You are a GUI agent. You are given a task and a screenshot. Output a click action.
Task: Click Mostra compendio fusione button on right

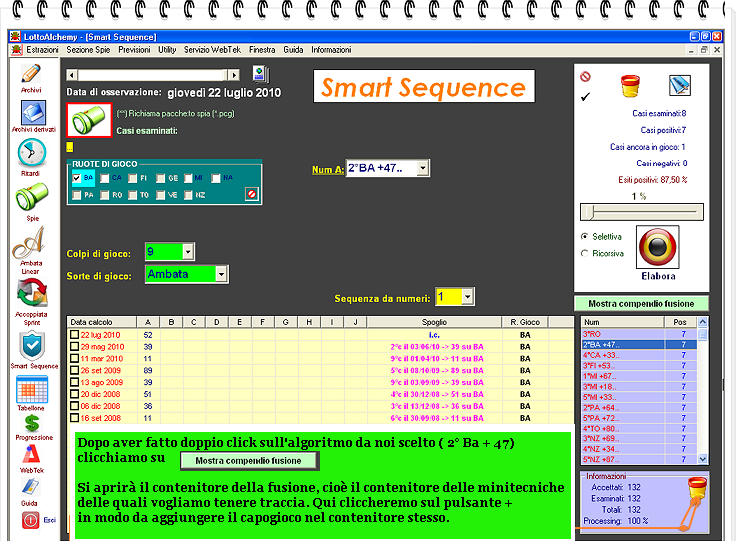click(x=641, y=304)
